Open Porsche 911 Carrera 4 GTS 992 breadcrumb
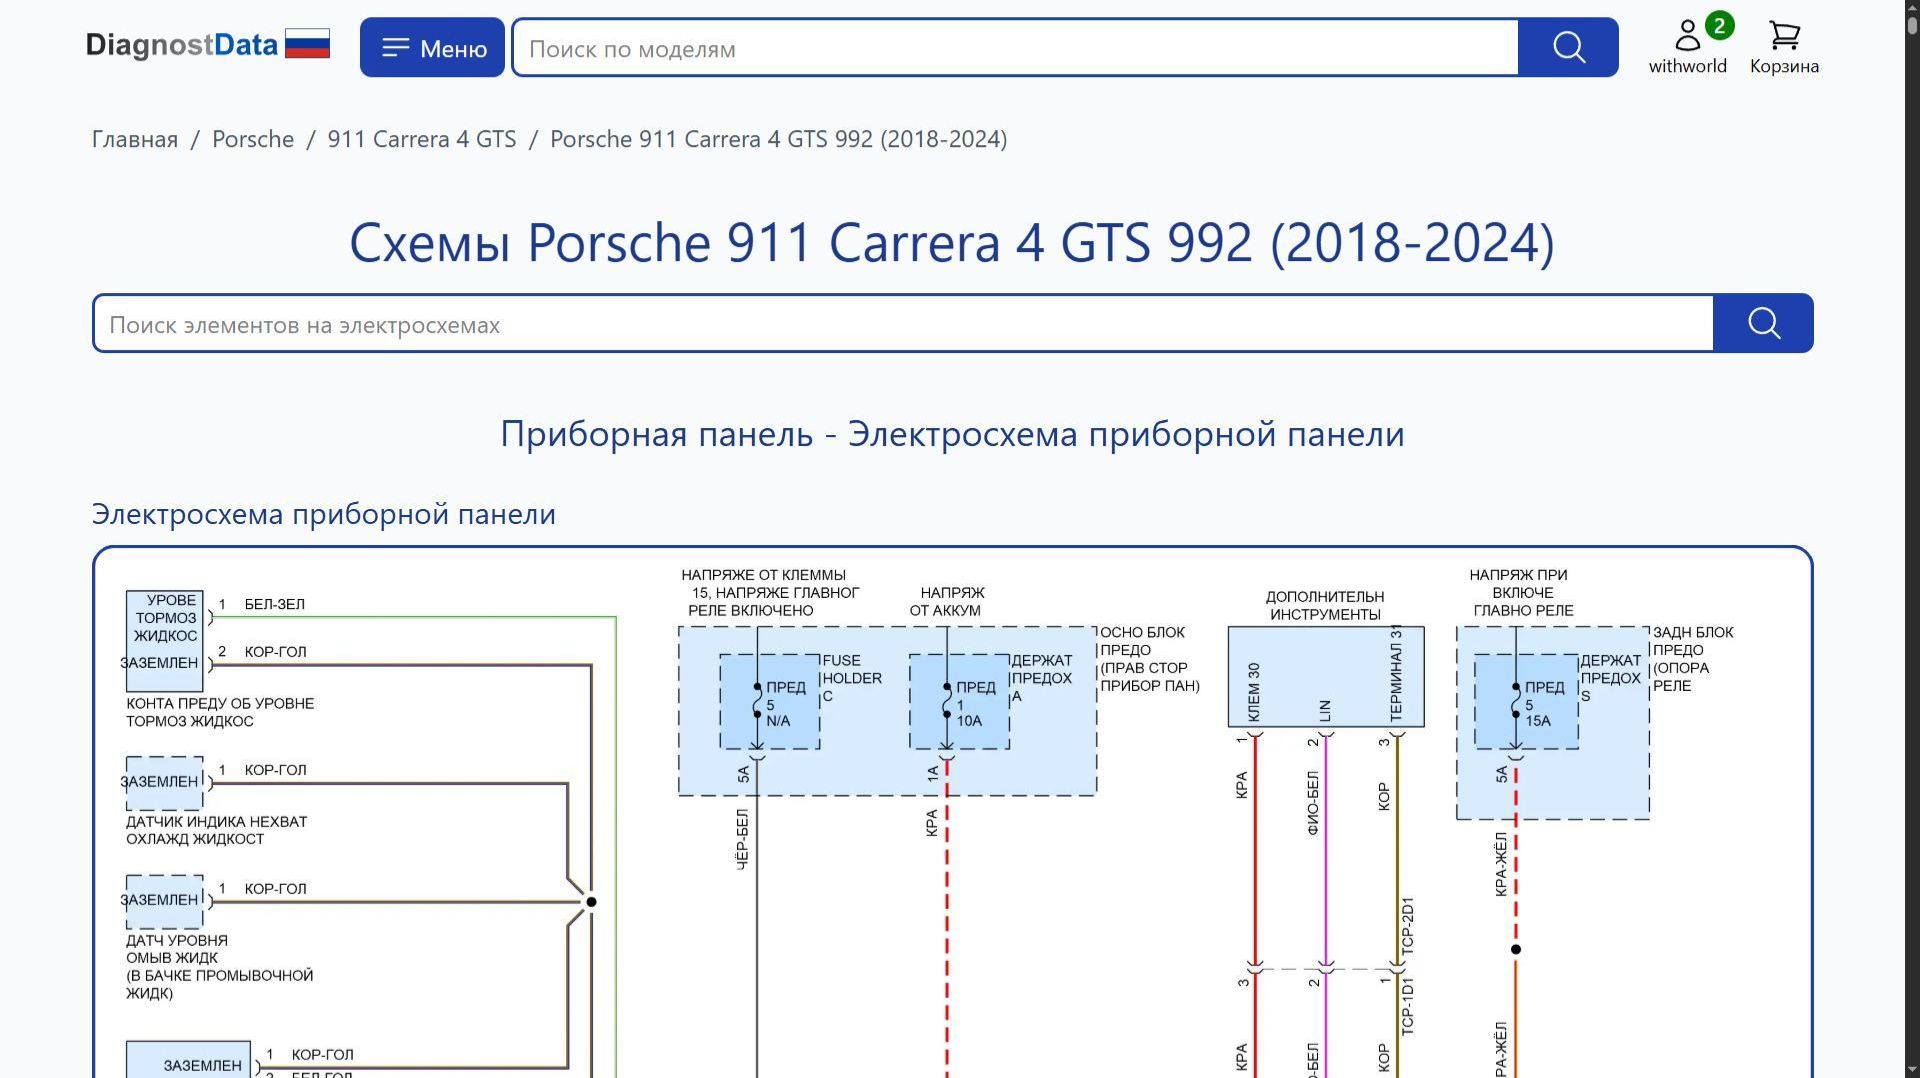The height and width of the screenshot is (1078, 1920). [778, 139]
